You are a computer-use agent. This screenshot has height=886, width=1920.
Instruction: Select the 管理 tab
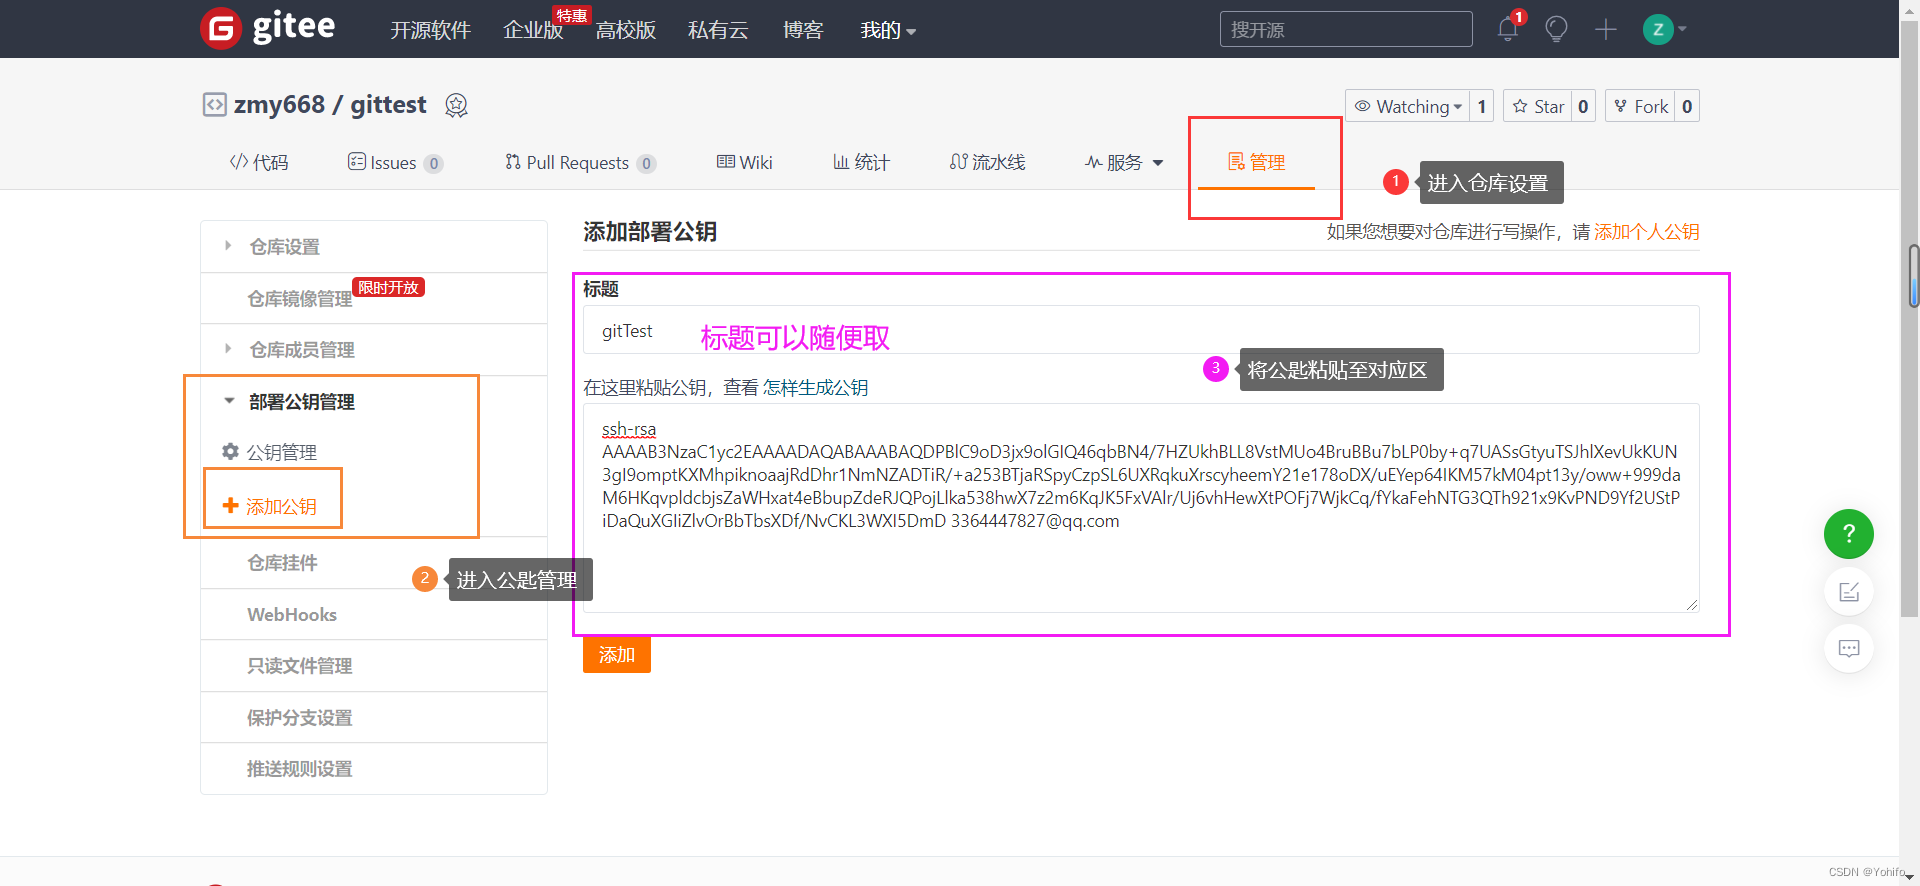click(x=1256, y=162)
